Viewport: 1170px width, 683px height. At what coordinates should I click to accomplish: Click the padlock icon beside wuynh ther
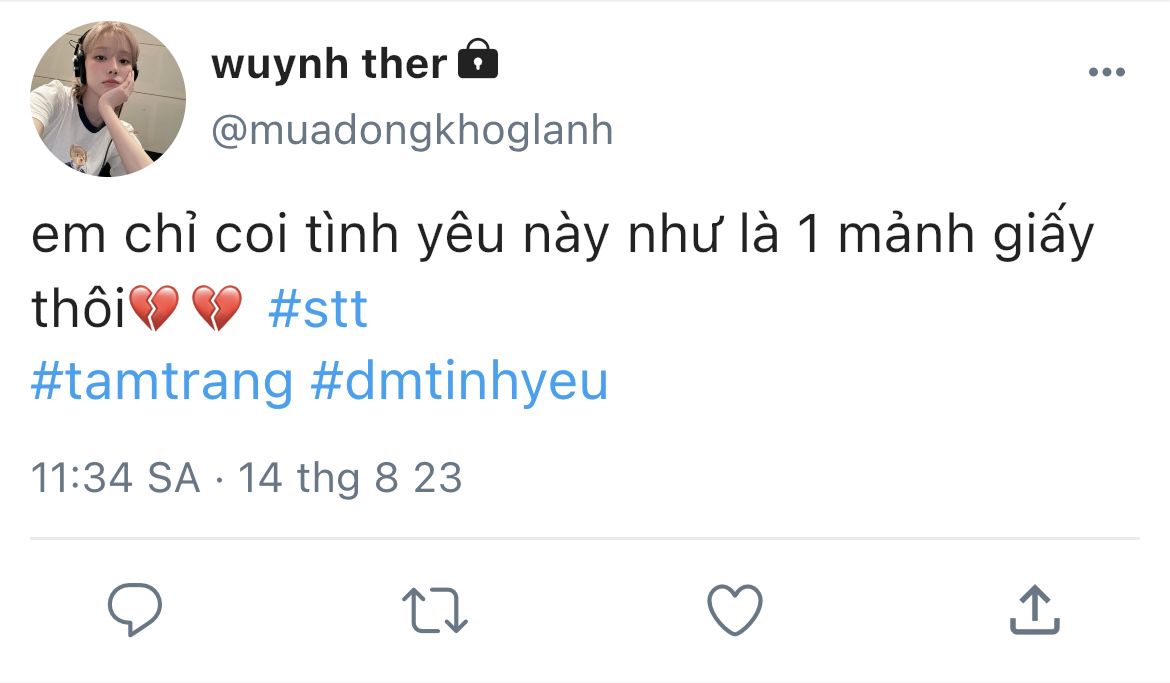tap(477, 61)
